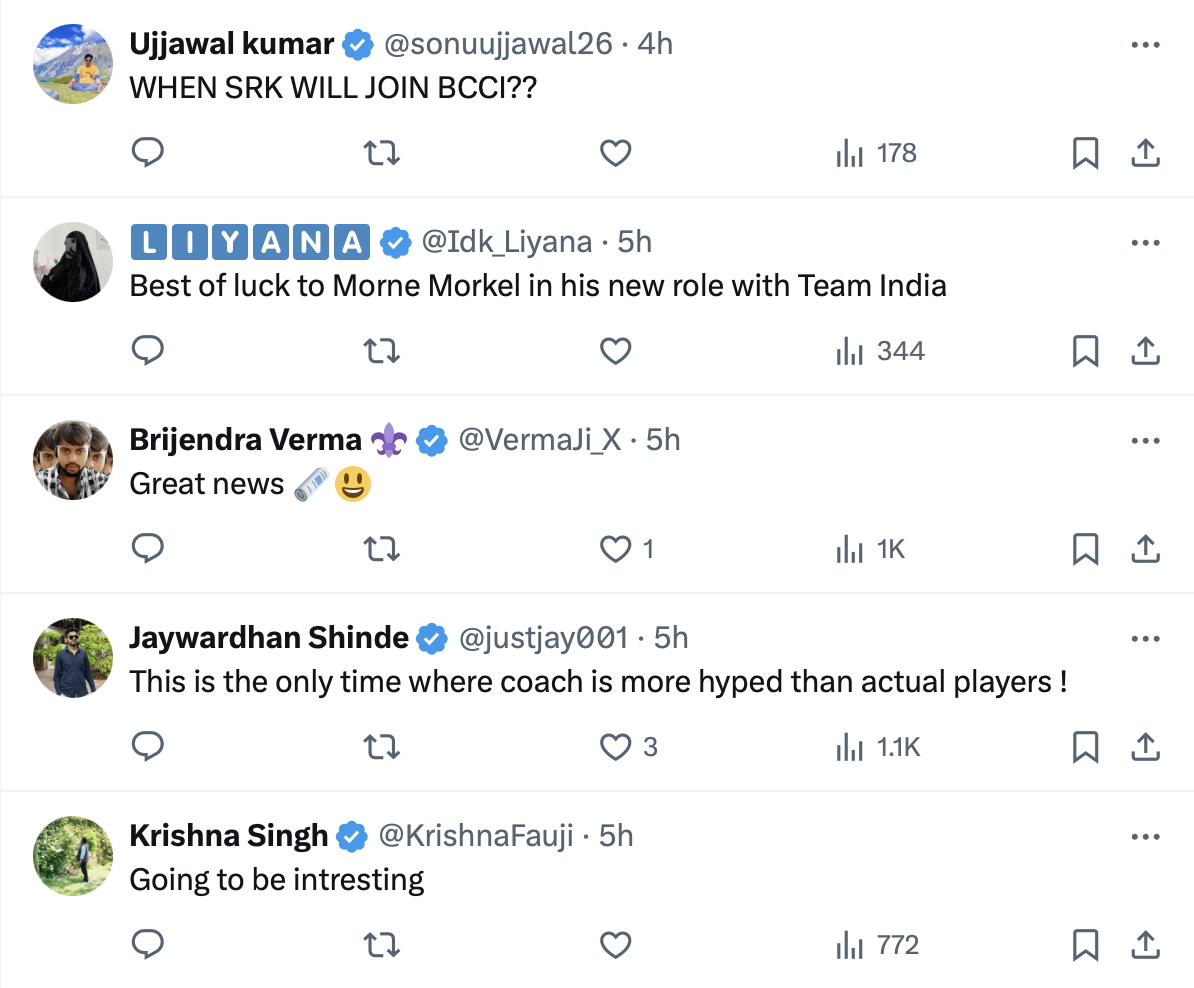
Task: Open more options for Ujjawal kumar's tweet
Action: click(1145, 45)
